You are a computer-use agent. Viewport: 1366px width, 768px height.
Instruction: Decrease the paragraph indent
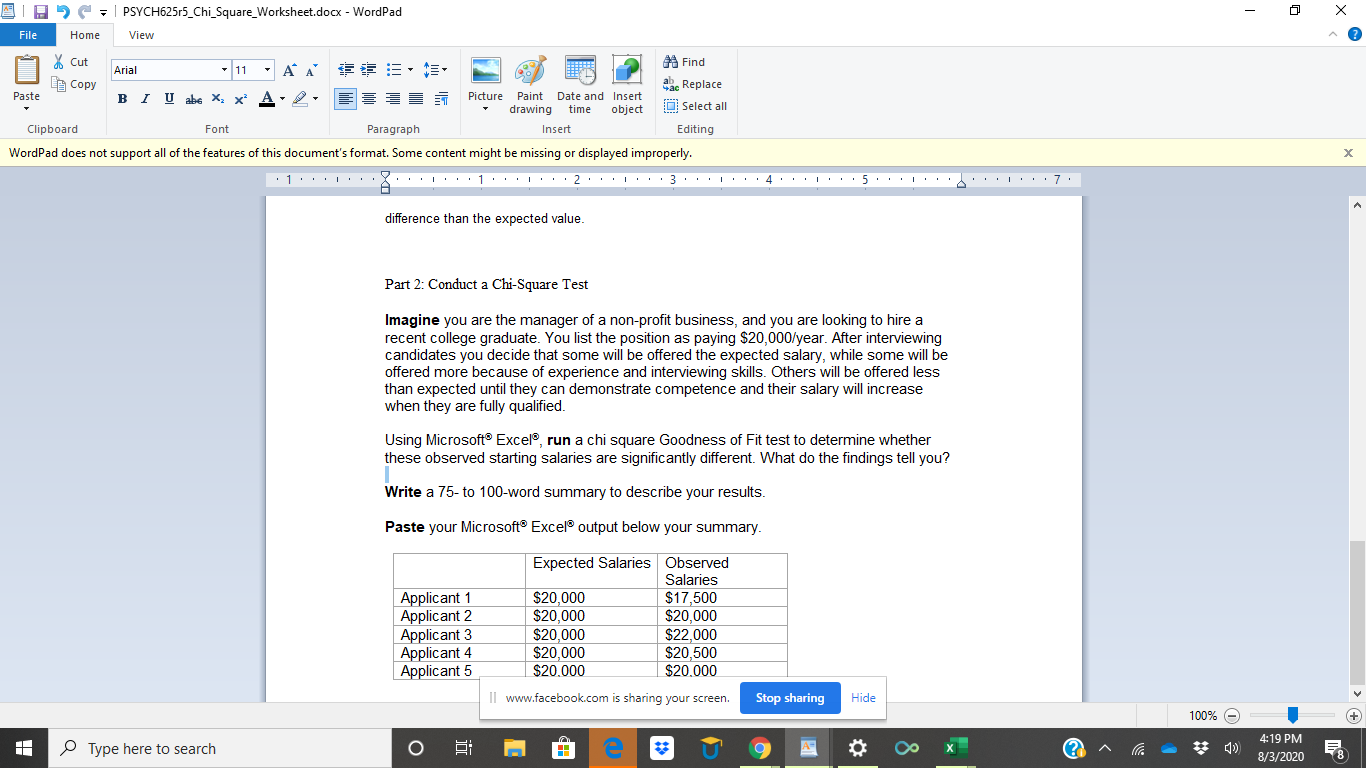[x=346, y=70]
